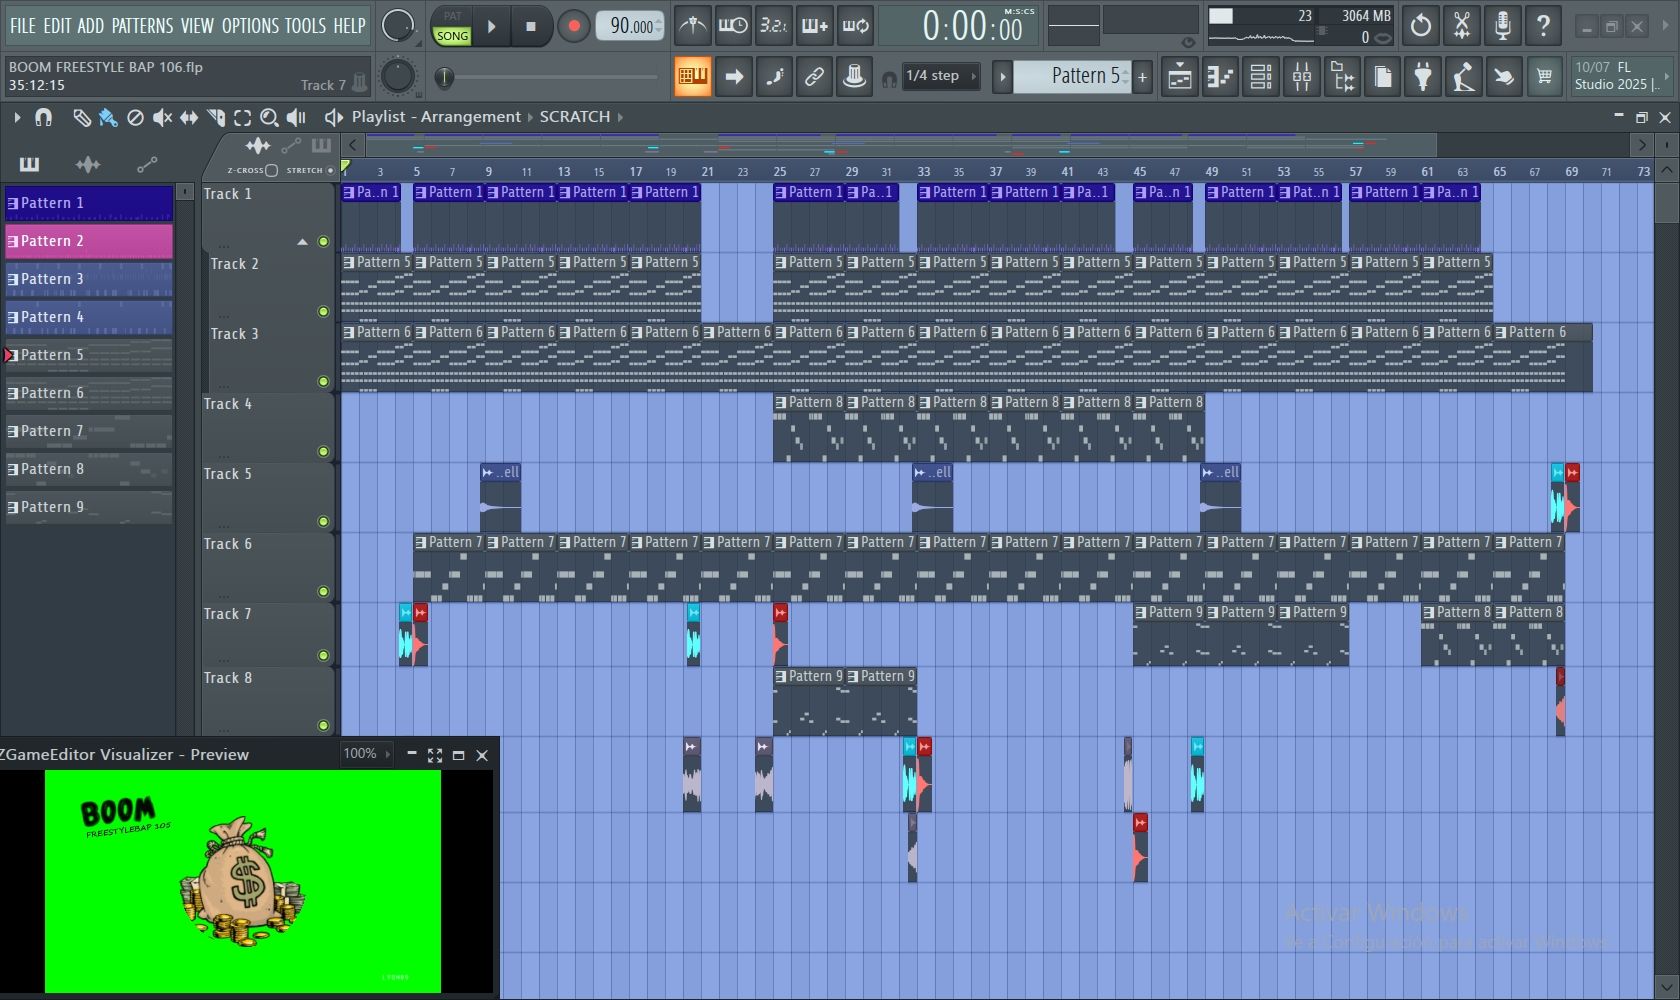Open the Piano roll view icon
This screenshot has height=1000, width=1680.
[1220, 77]
